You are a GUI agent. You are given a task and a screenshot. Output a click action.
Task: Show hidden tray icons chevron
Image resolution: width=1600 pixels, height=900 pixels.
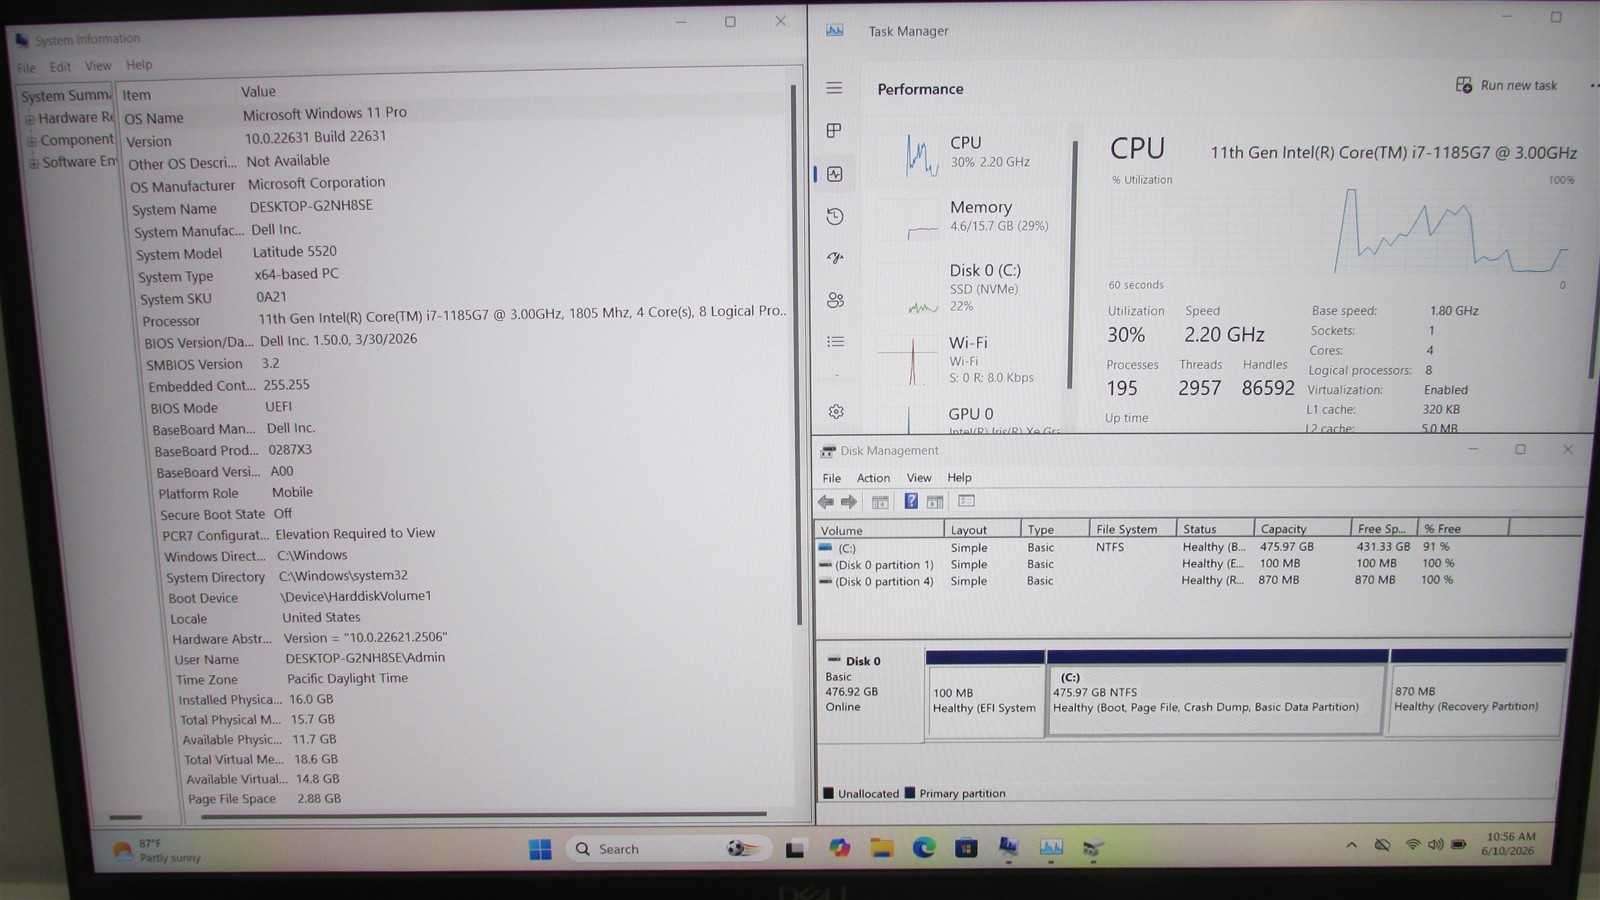[x=1351, y=845]
